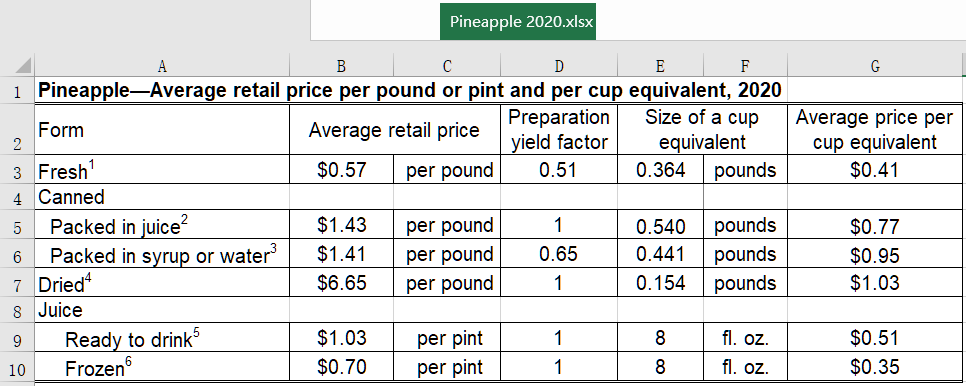Click the Frozen cup price $0.35
Screen dimensions: 966x386
874,368
